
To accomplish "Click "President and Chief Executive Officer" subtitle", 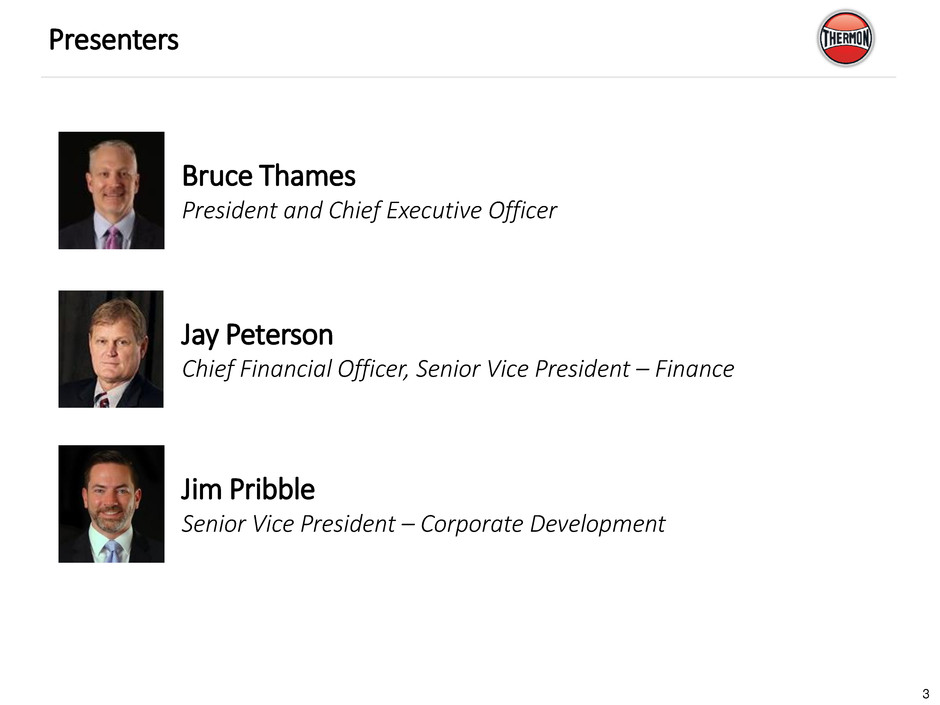I will click(369, 212).
